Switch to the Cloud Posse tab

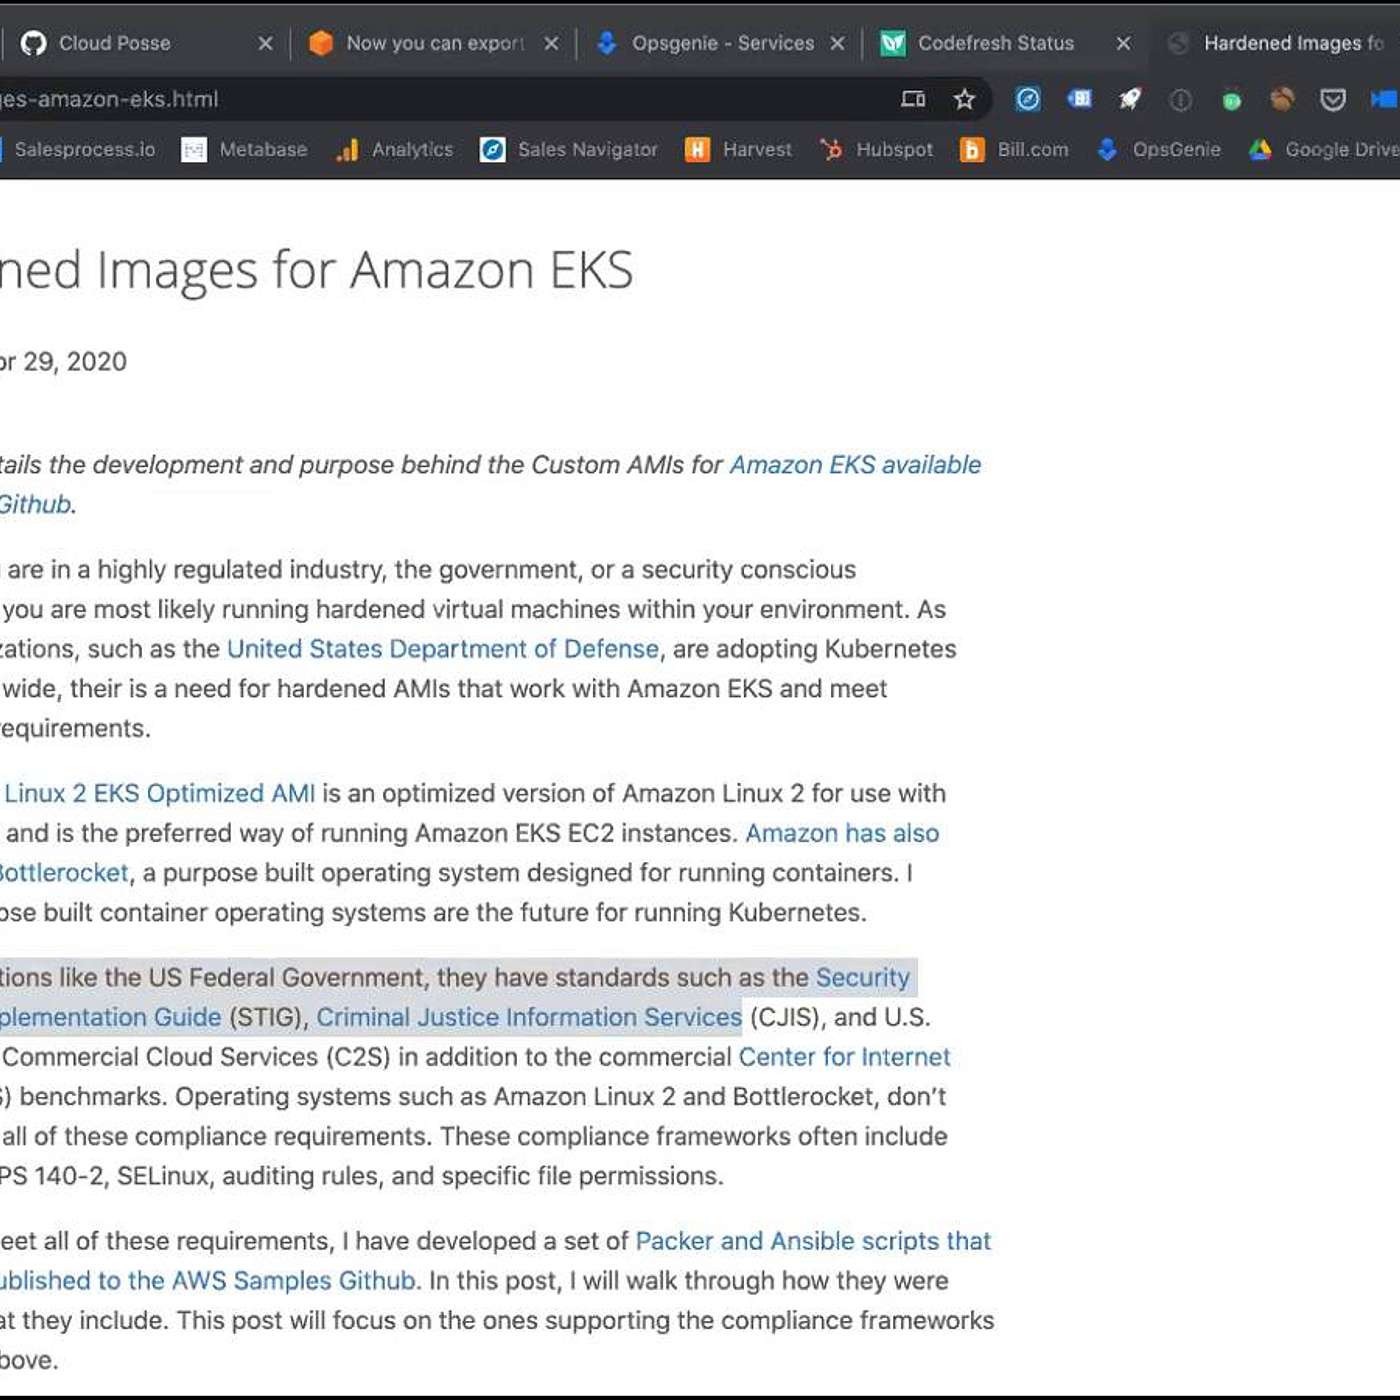(x=115, y=43)
